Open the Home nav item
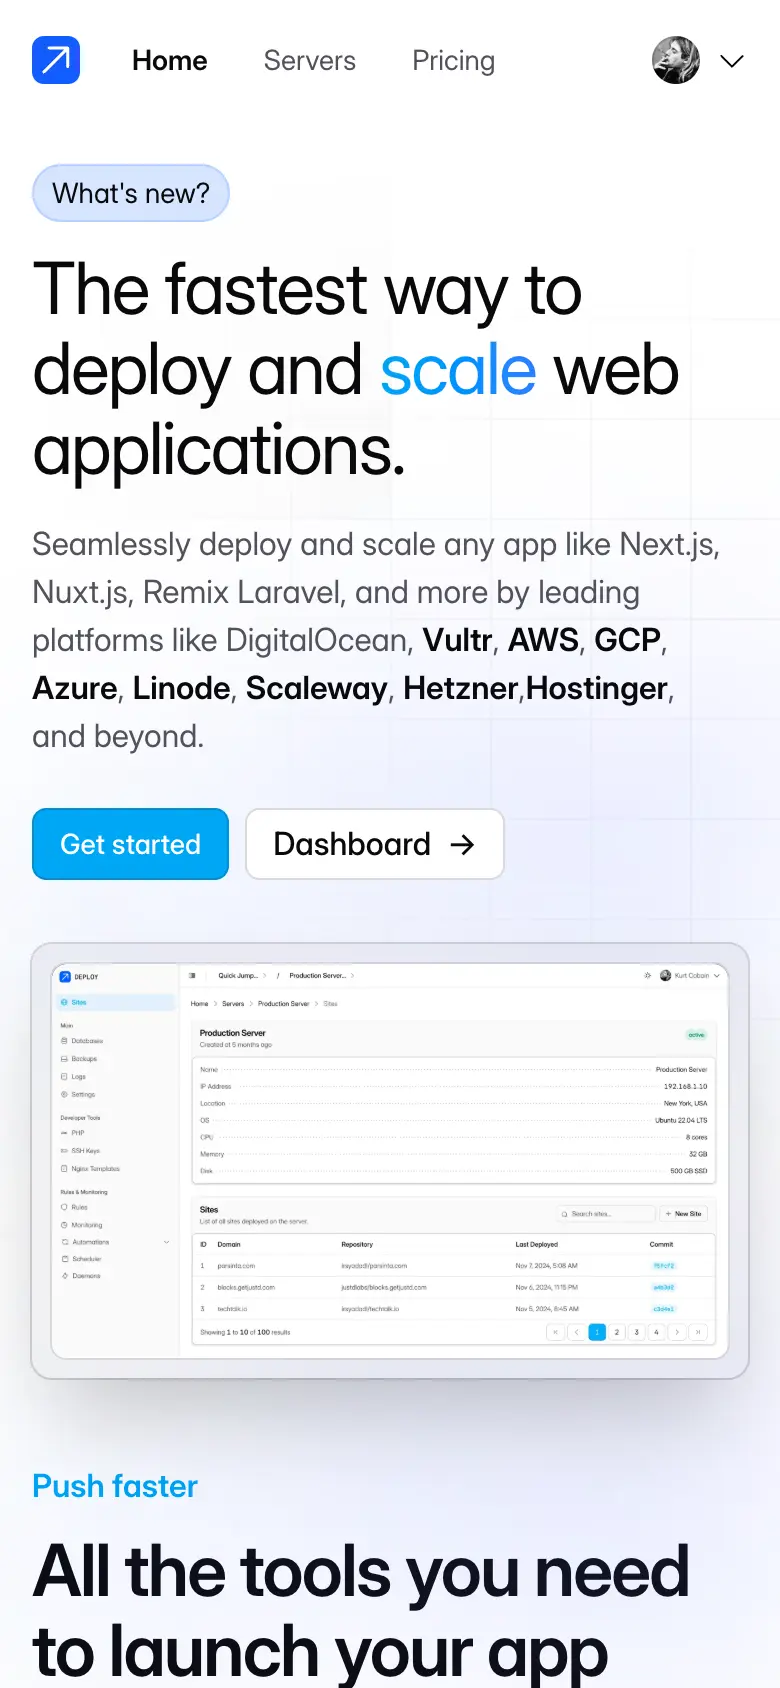The width and height of the screenshot is (780, 1688). pos(170,61)
